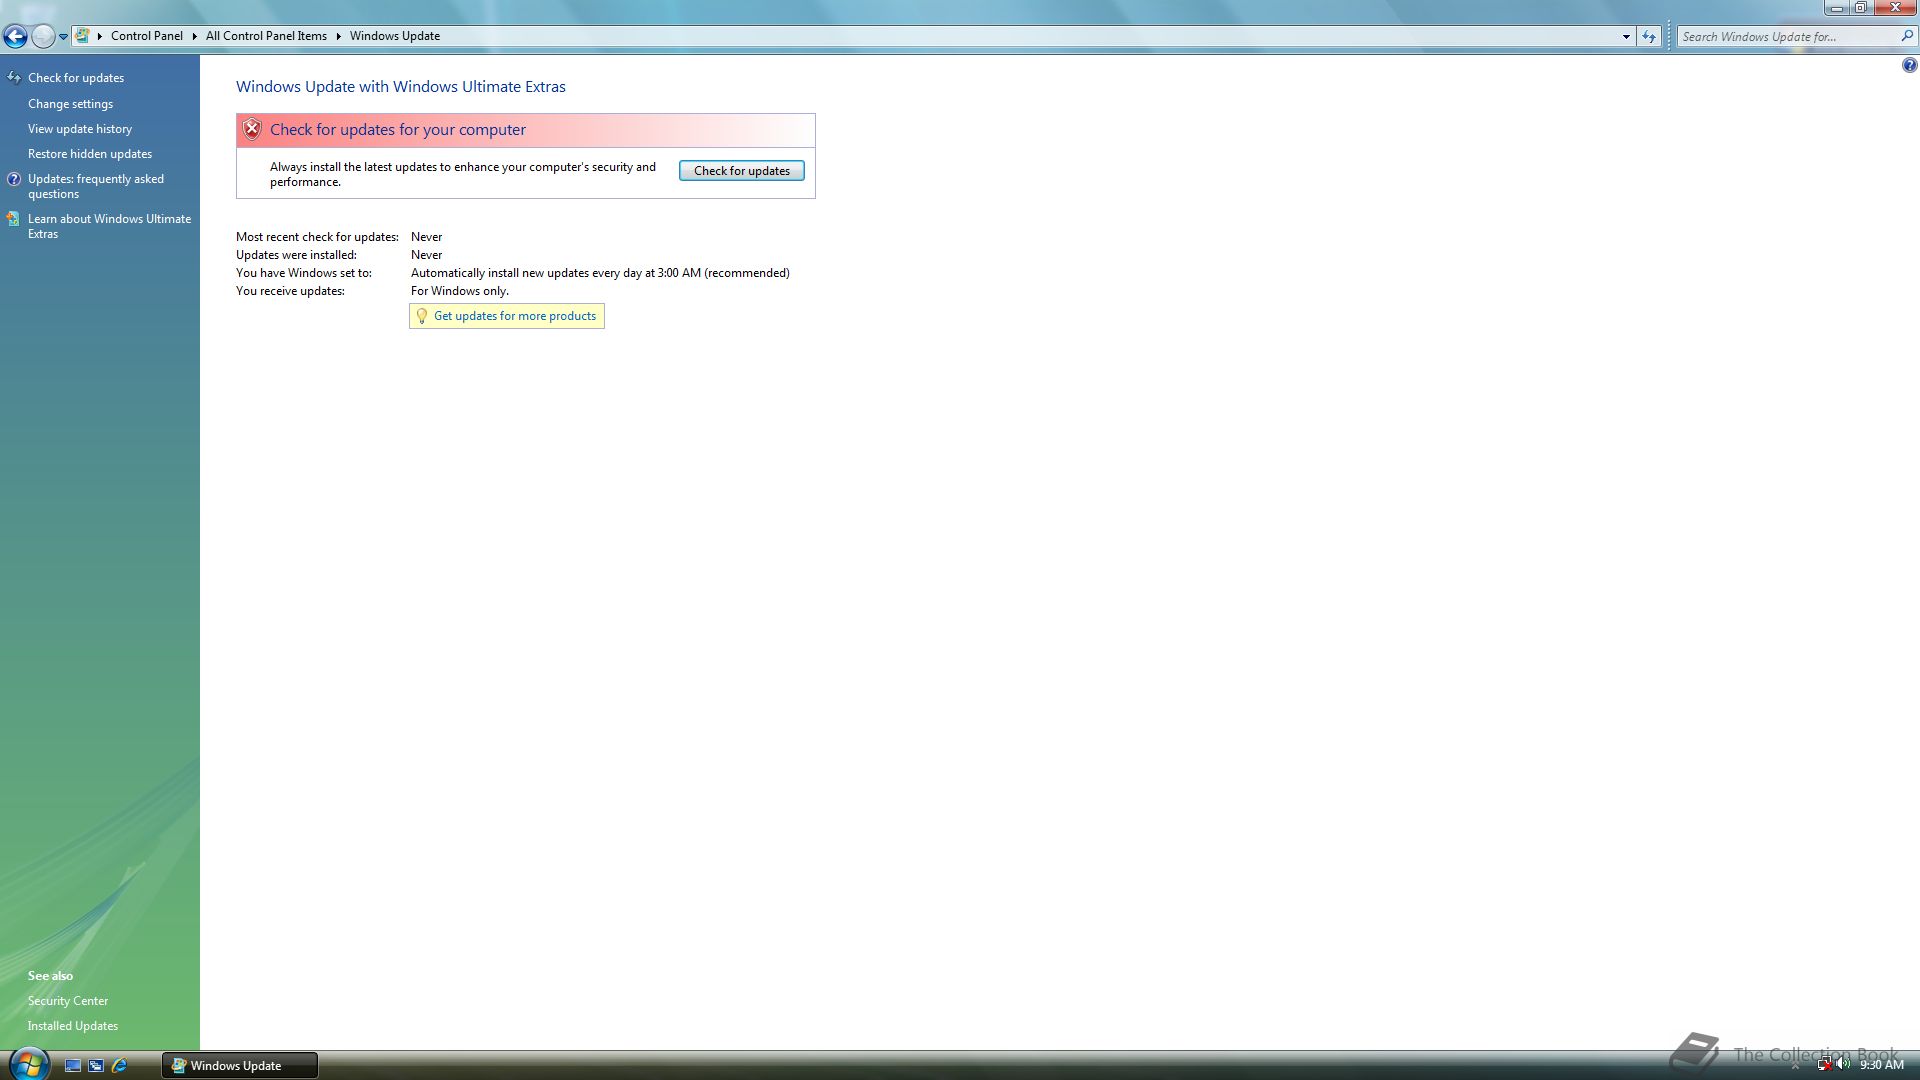The image size is (1920, 1080).
Task: Open Help with the blue question icon
Action: point(1909,66)
